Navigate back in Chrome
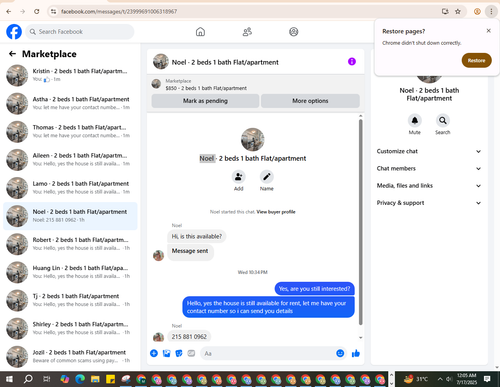500x387 pixels. tap(9, 11)
